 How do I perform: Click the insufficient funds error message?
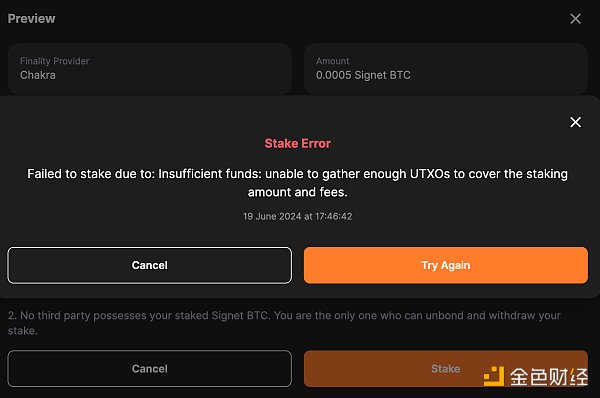[x=298, y=183]
